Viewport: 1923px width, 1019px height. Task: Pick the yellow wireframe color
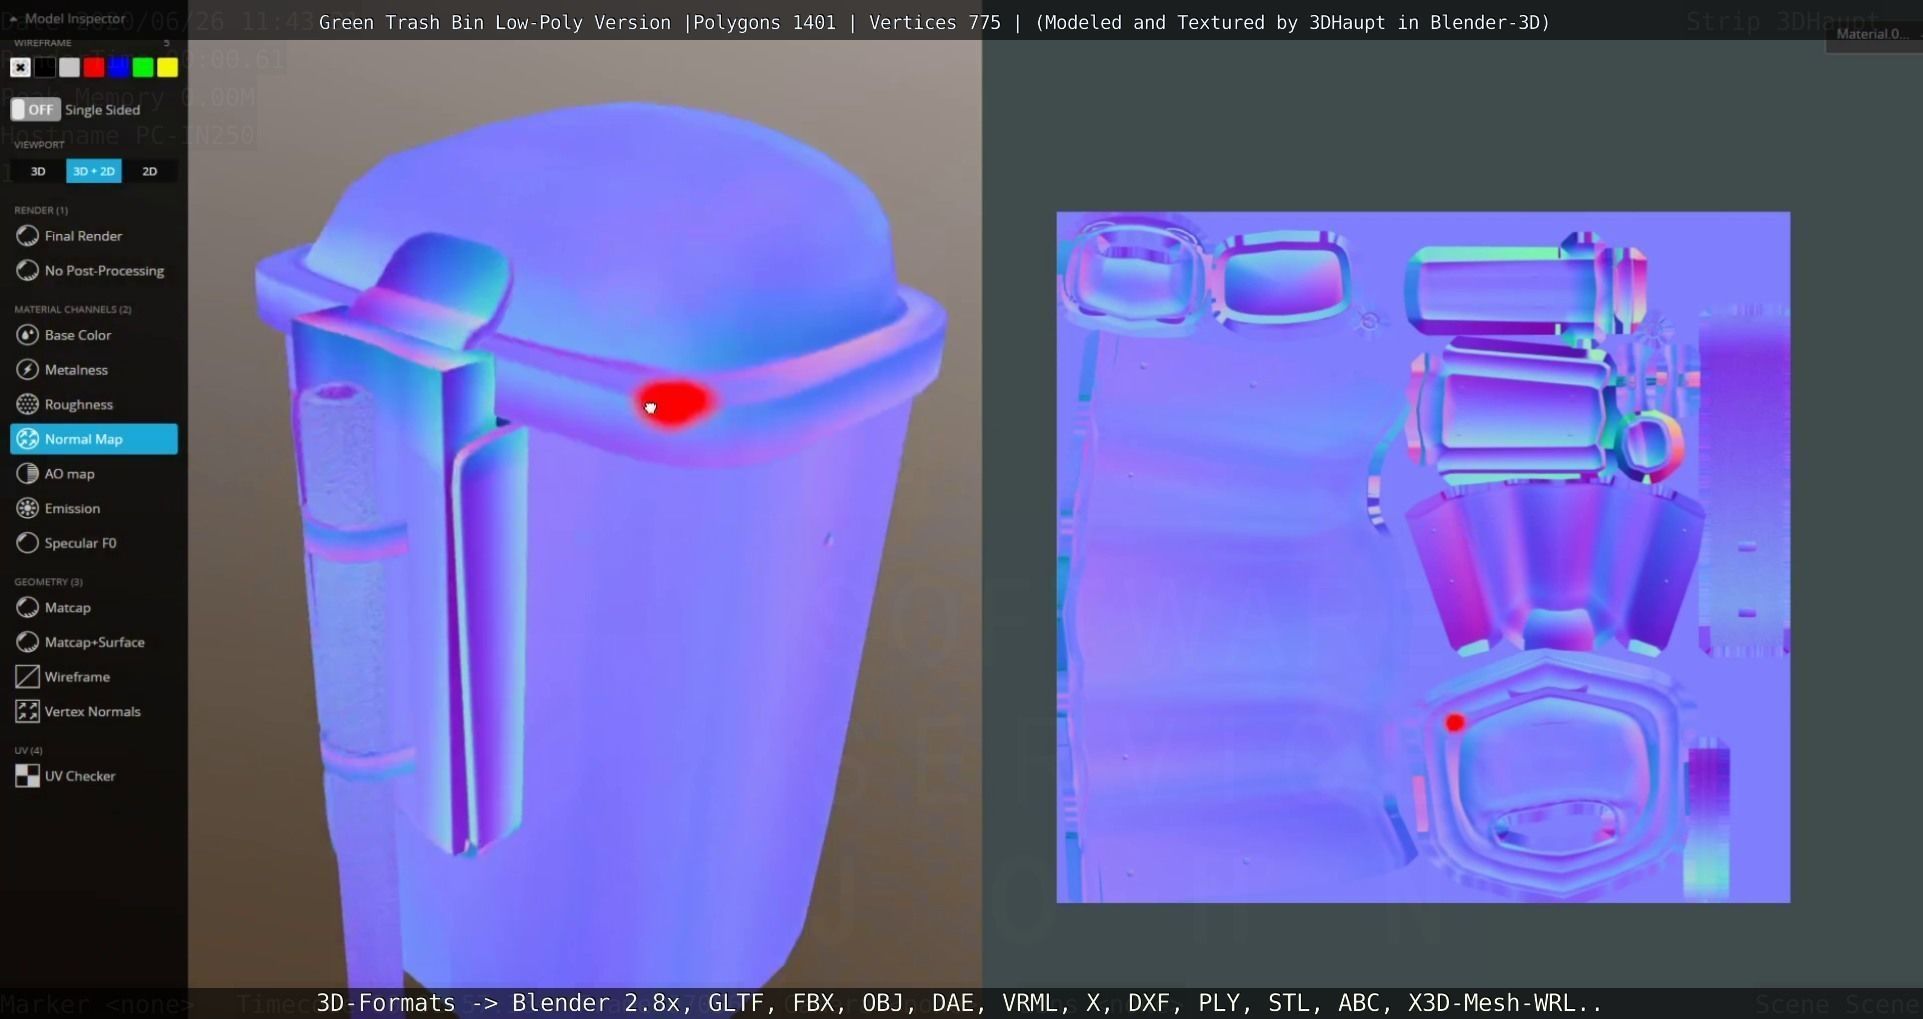coord(167,67)
